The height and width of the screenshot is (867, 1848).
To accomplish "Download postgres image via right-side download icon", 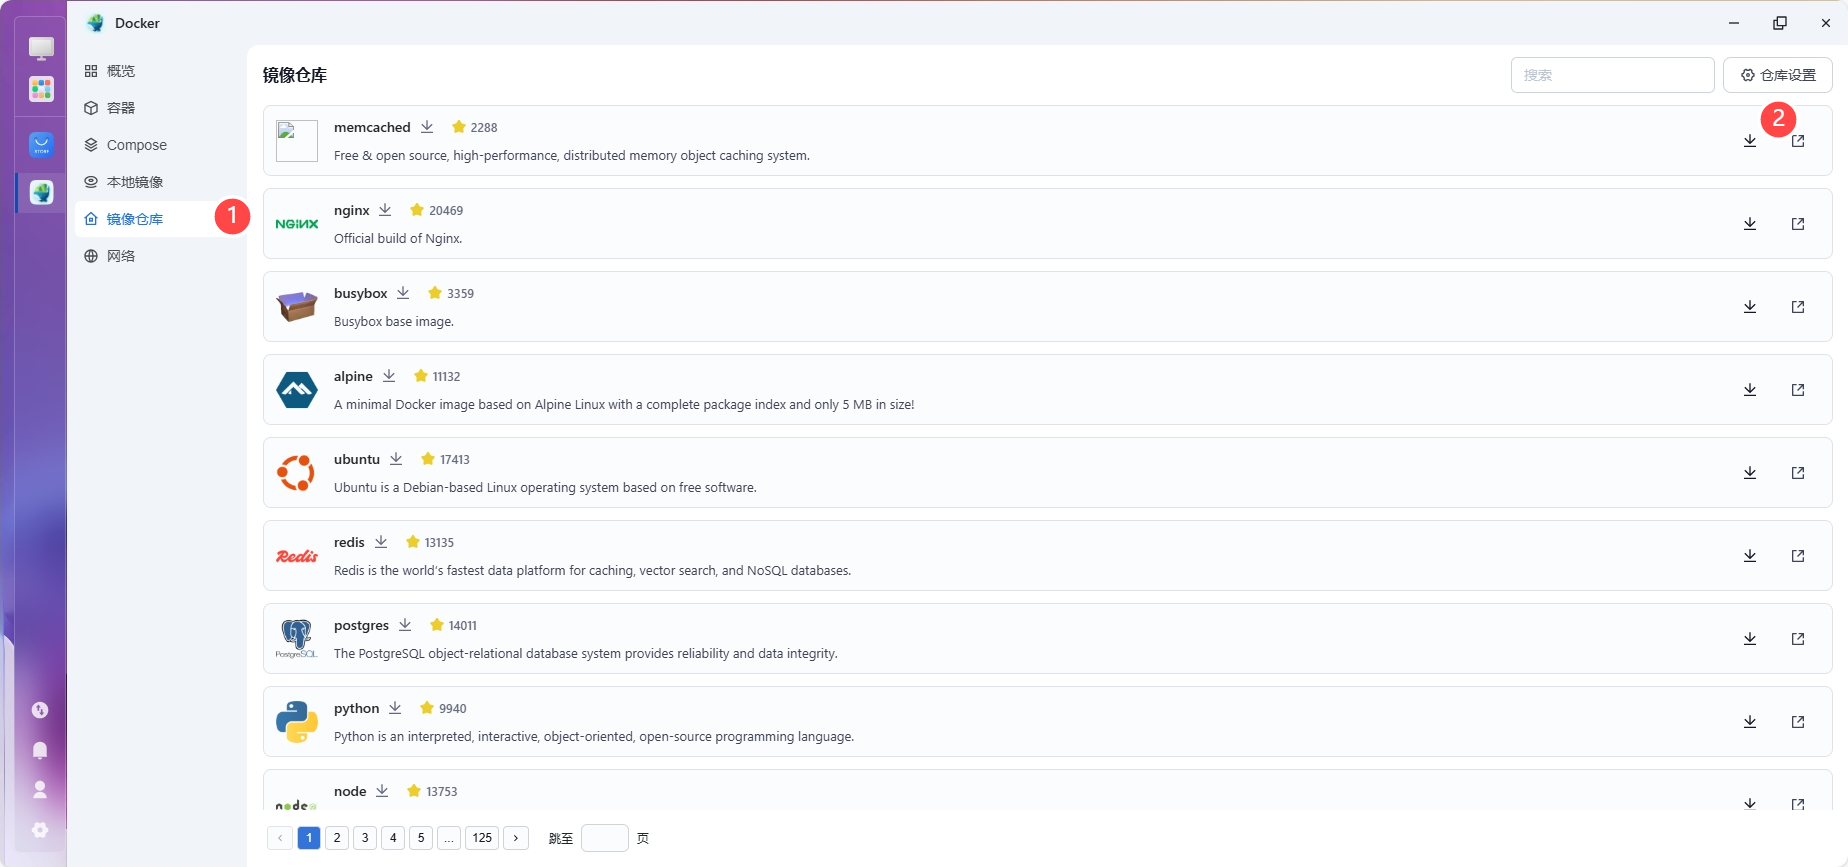I will click(x=1750, y=639).
